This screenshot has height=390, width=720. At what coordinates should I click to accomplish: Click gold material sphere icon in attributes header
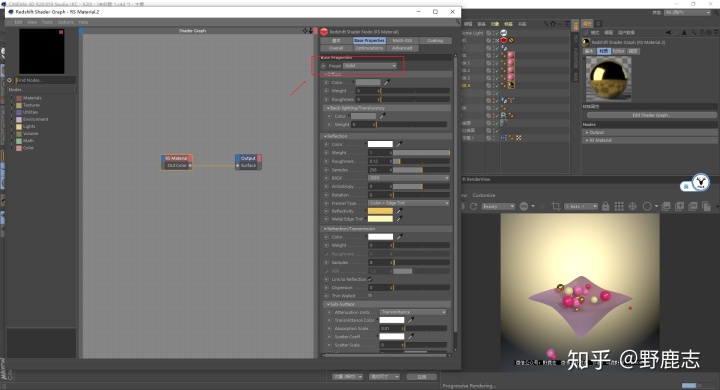tap(586, 42)
